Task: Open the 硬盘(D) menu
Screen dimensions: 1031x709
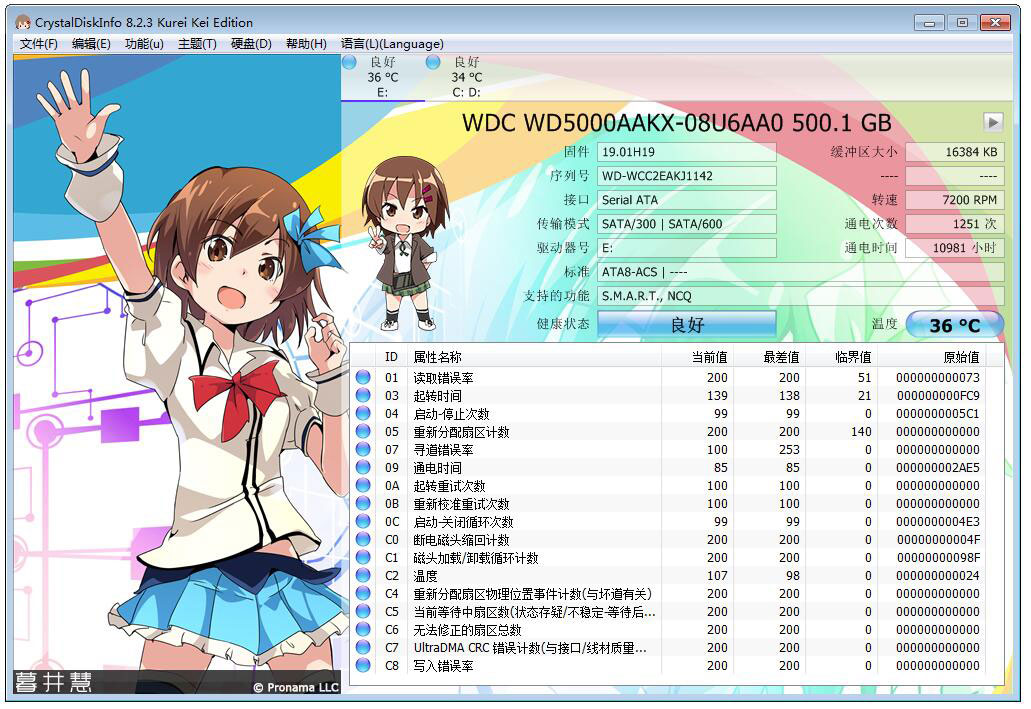Action: coord(249,43)
